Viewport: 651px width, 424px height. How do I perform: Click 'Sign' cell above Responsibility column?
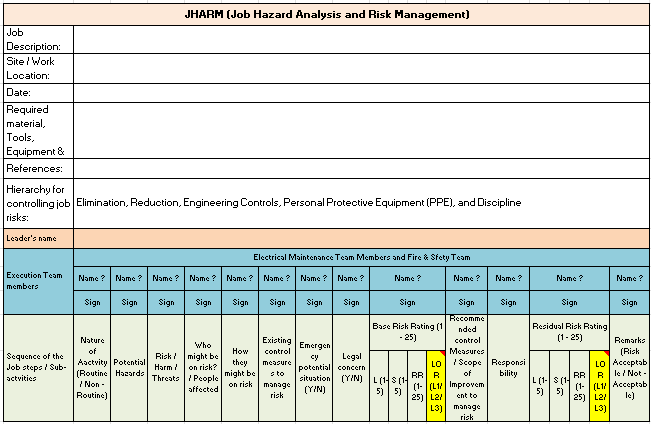(509, 302)
